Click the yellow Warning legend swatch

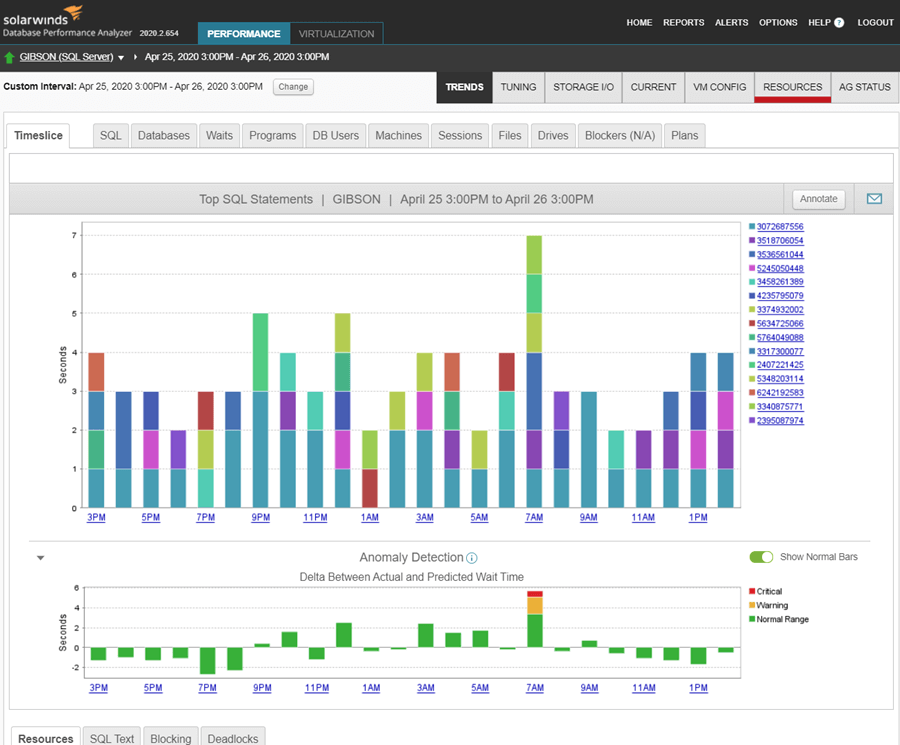tap(752, 605)
